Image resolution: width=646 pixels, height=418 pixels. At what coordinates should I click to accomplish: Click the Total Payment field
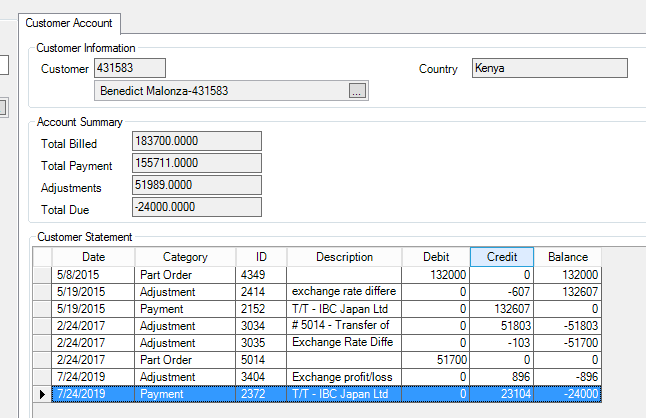(197, 163)
